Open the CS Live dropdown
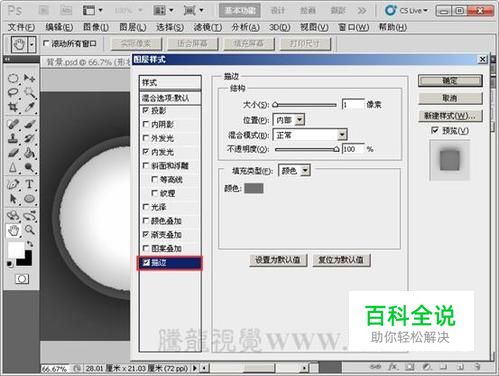Image resolution: width=499 pixels, height=376 pixels. click(x=406, y=11)
